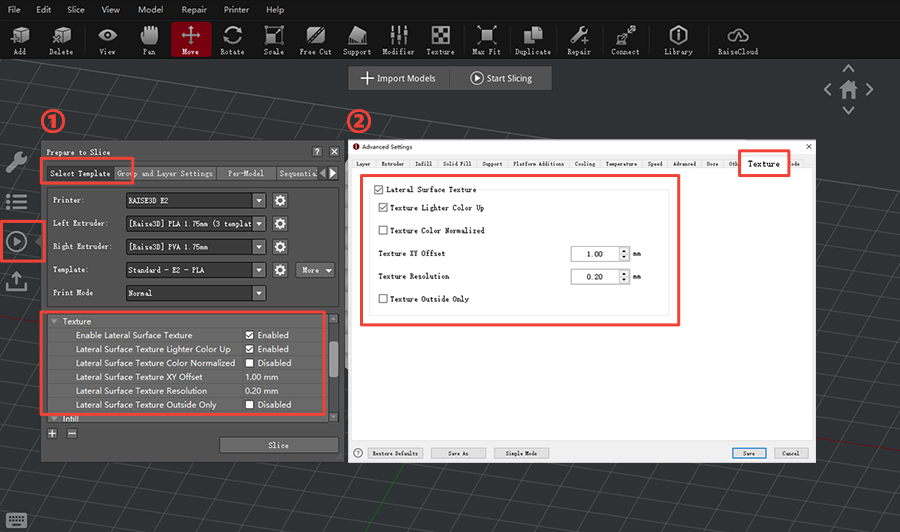Open RaiseCloud

point(738,40)
